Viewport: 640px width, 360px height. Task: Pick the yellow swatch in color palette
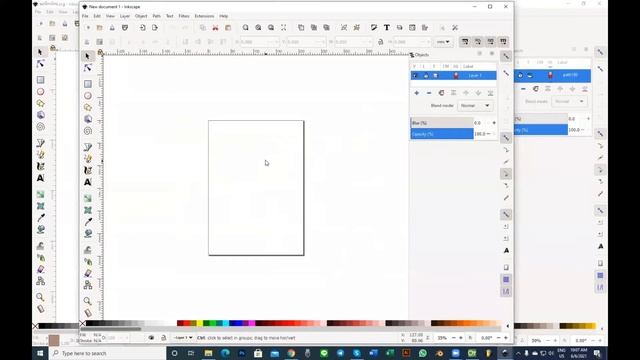[200, 323]
